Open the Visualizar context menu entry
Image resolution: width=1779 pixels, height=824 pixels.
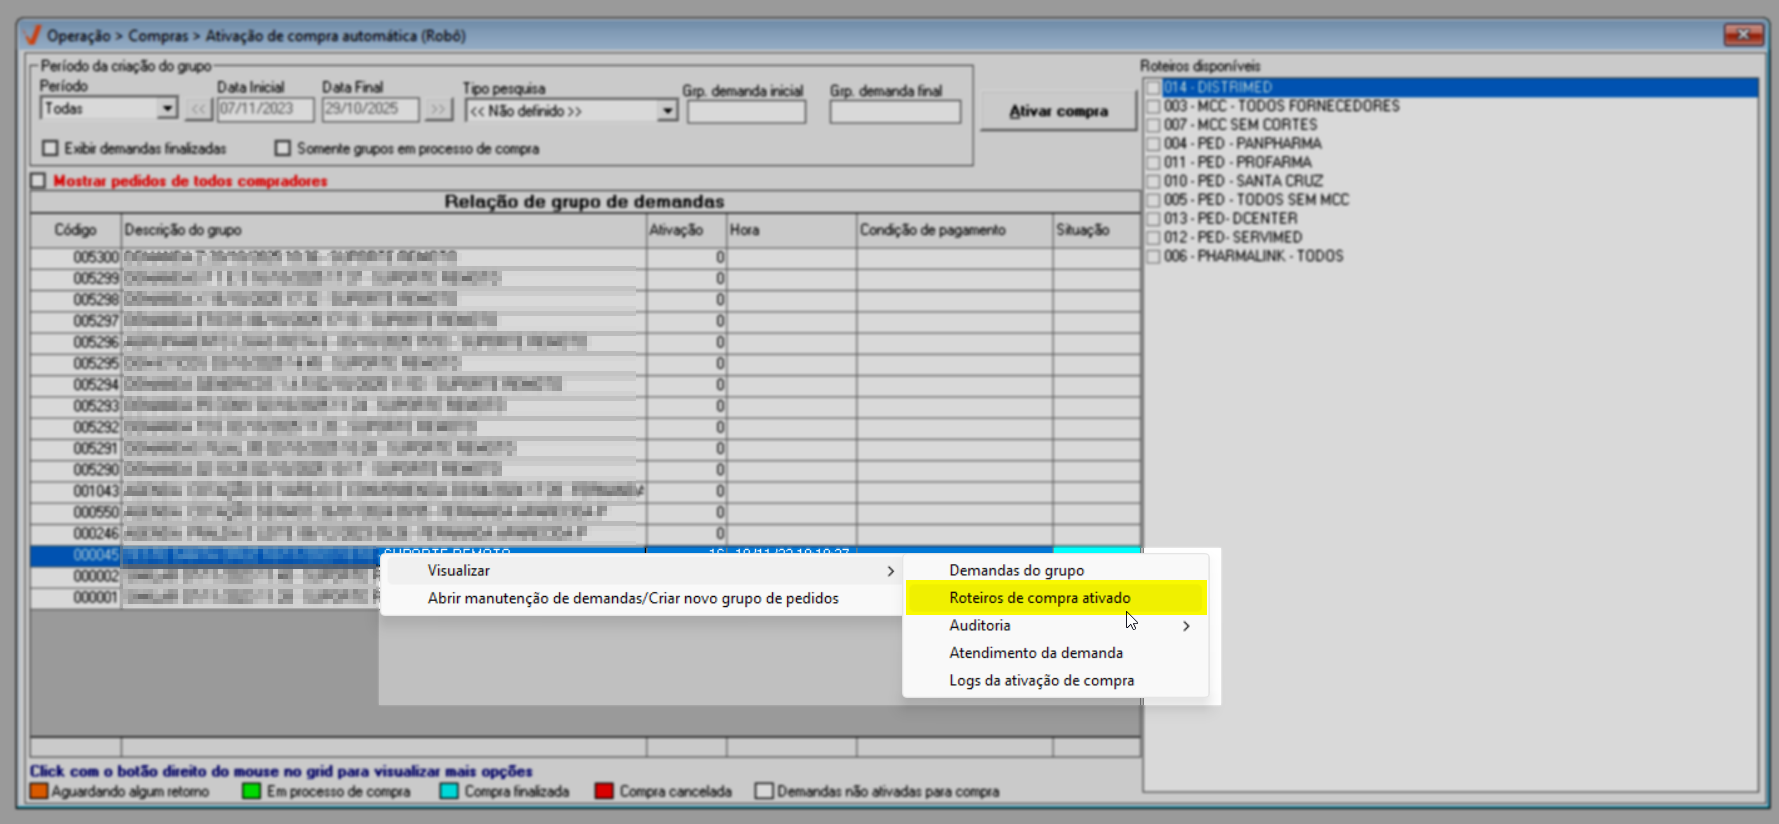[641, 571]
